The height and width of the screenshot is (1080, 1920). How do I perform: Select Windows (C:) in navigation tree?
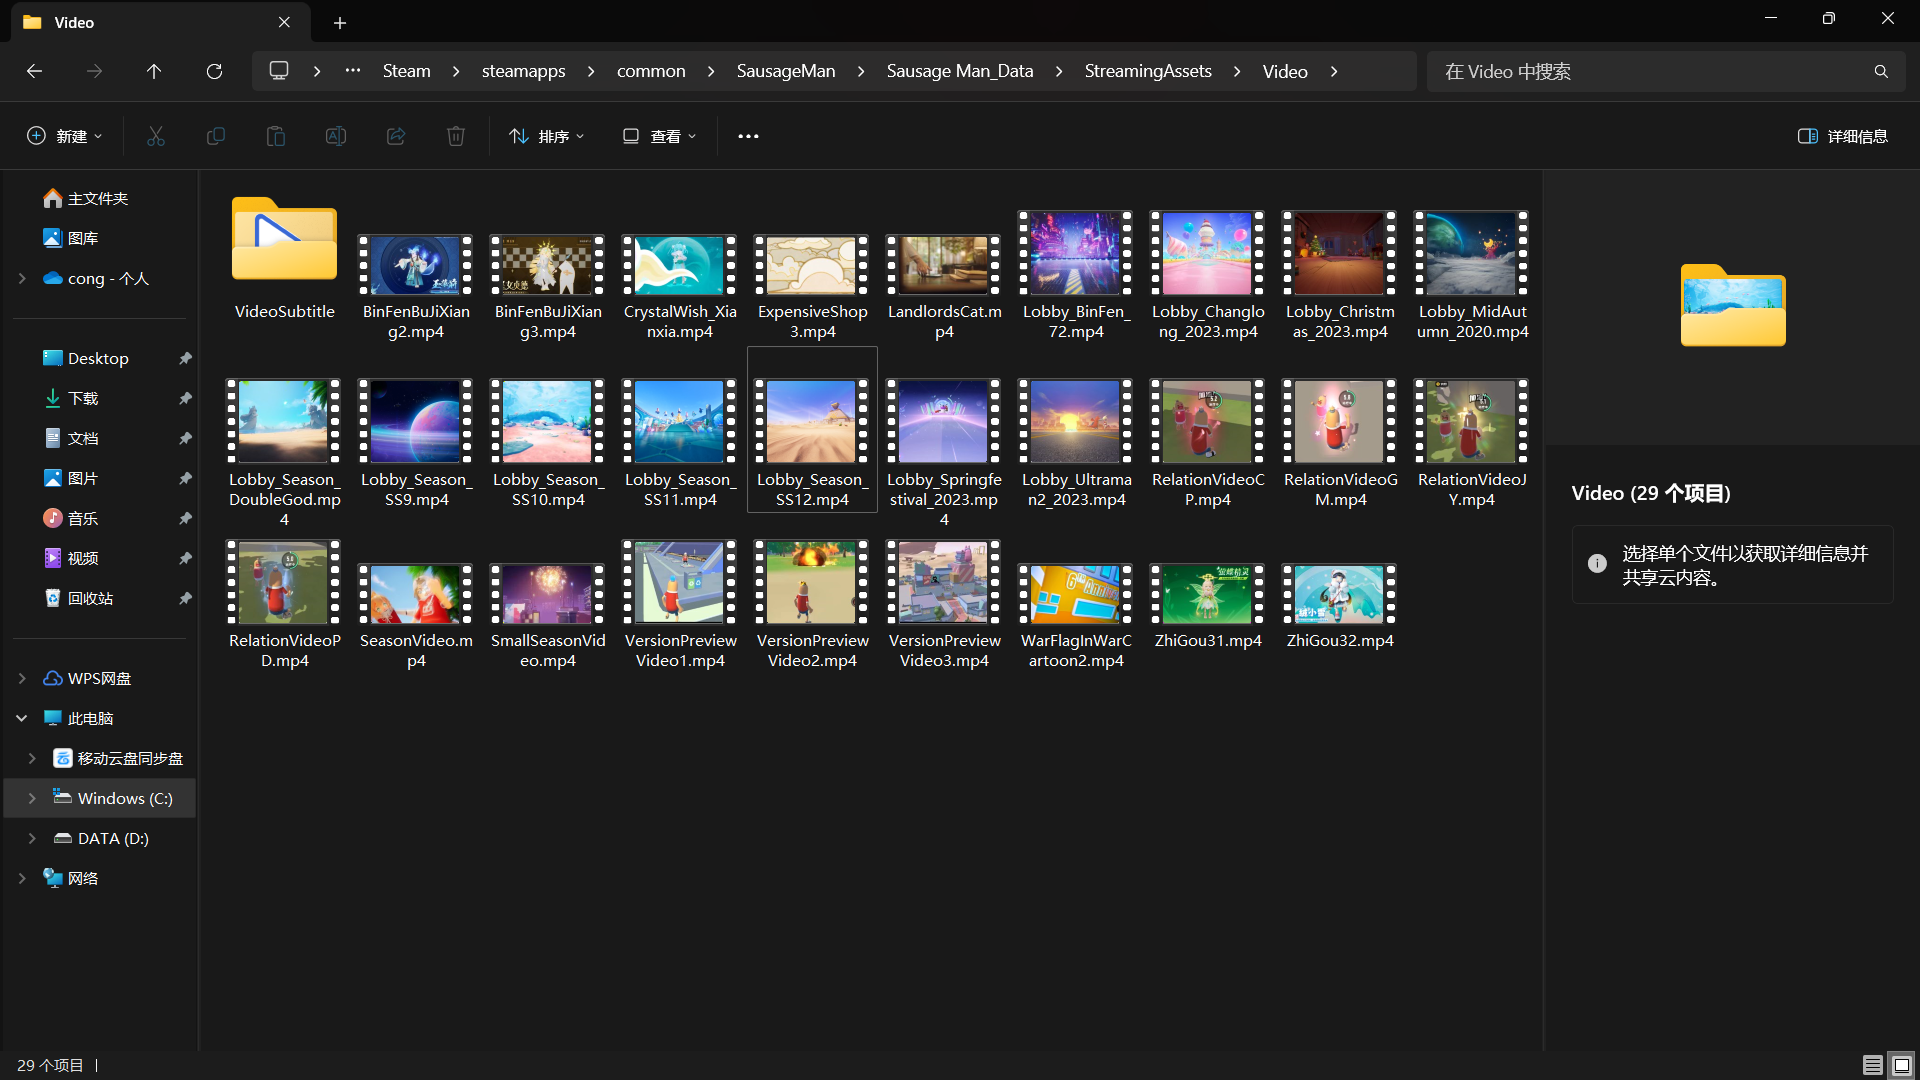[115, 798]
